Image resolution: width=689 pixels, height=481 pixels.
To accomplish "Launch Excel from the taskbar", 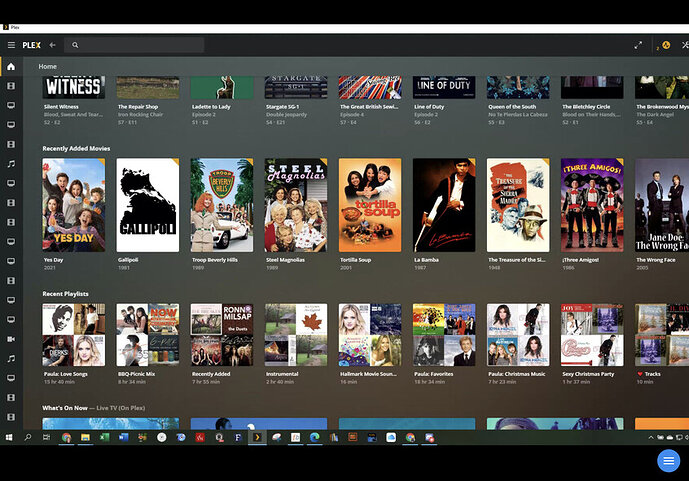I will tap(105, 437).
